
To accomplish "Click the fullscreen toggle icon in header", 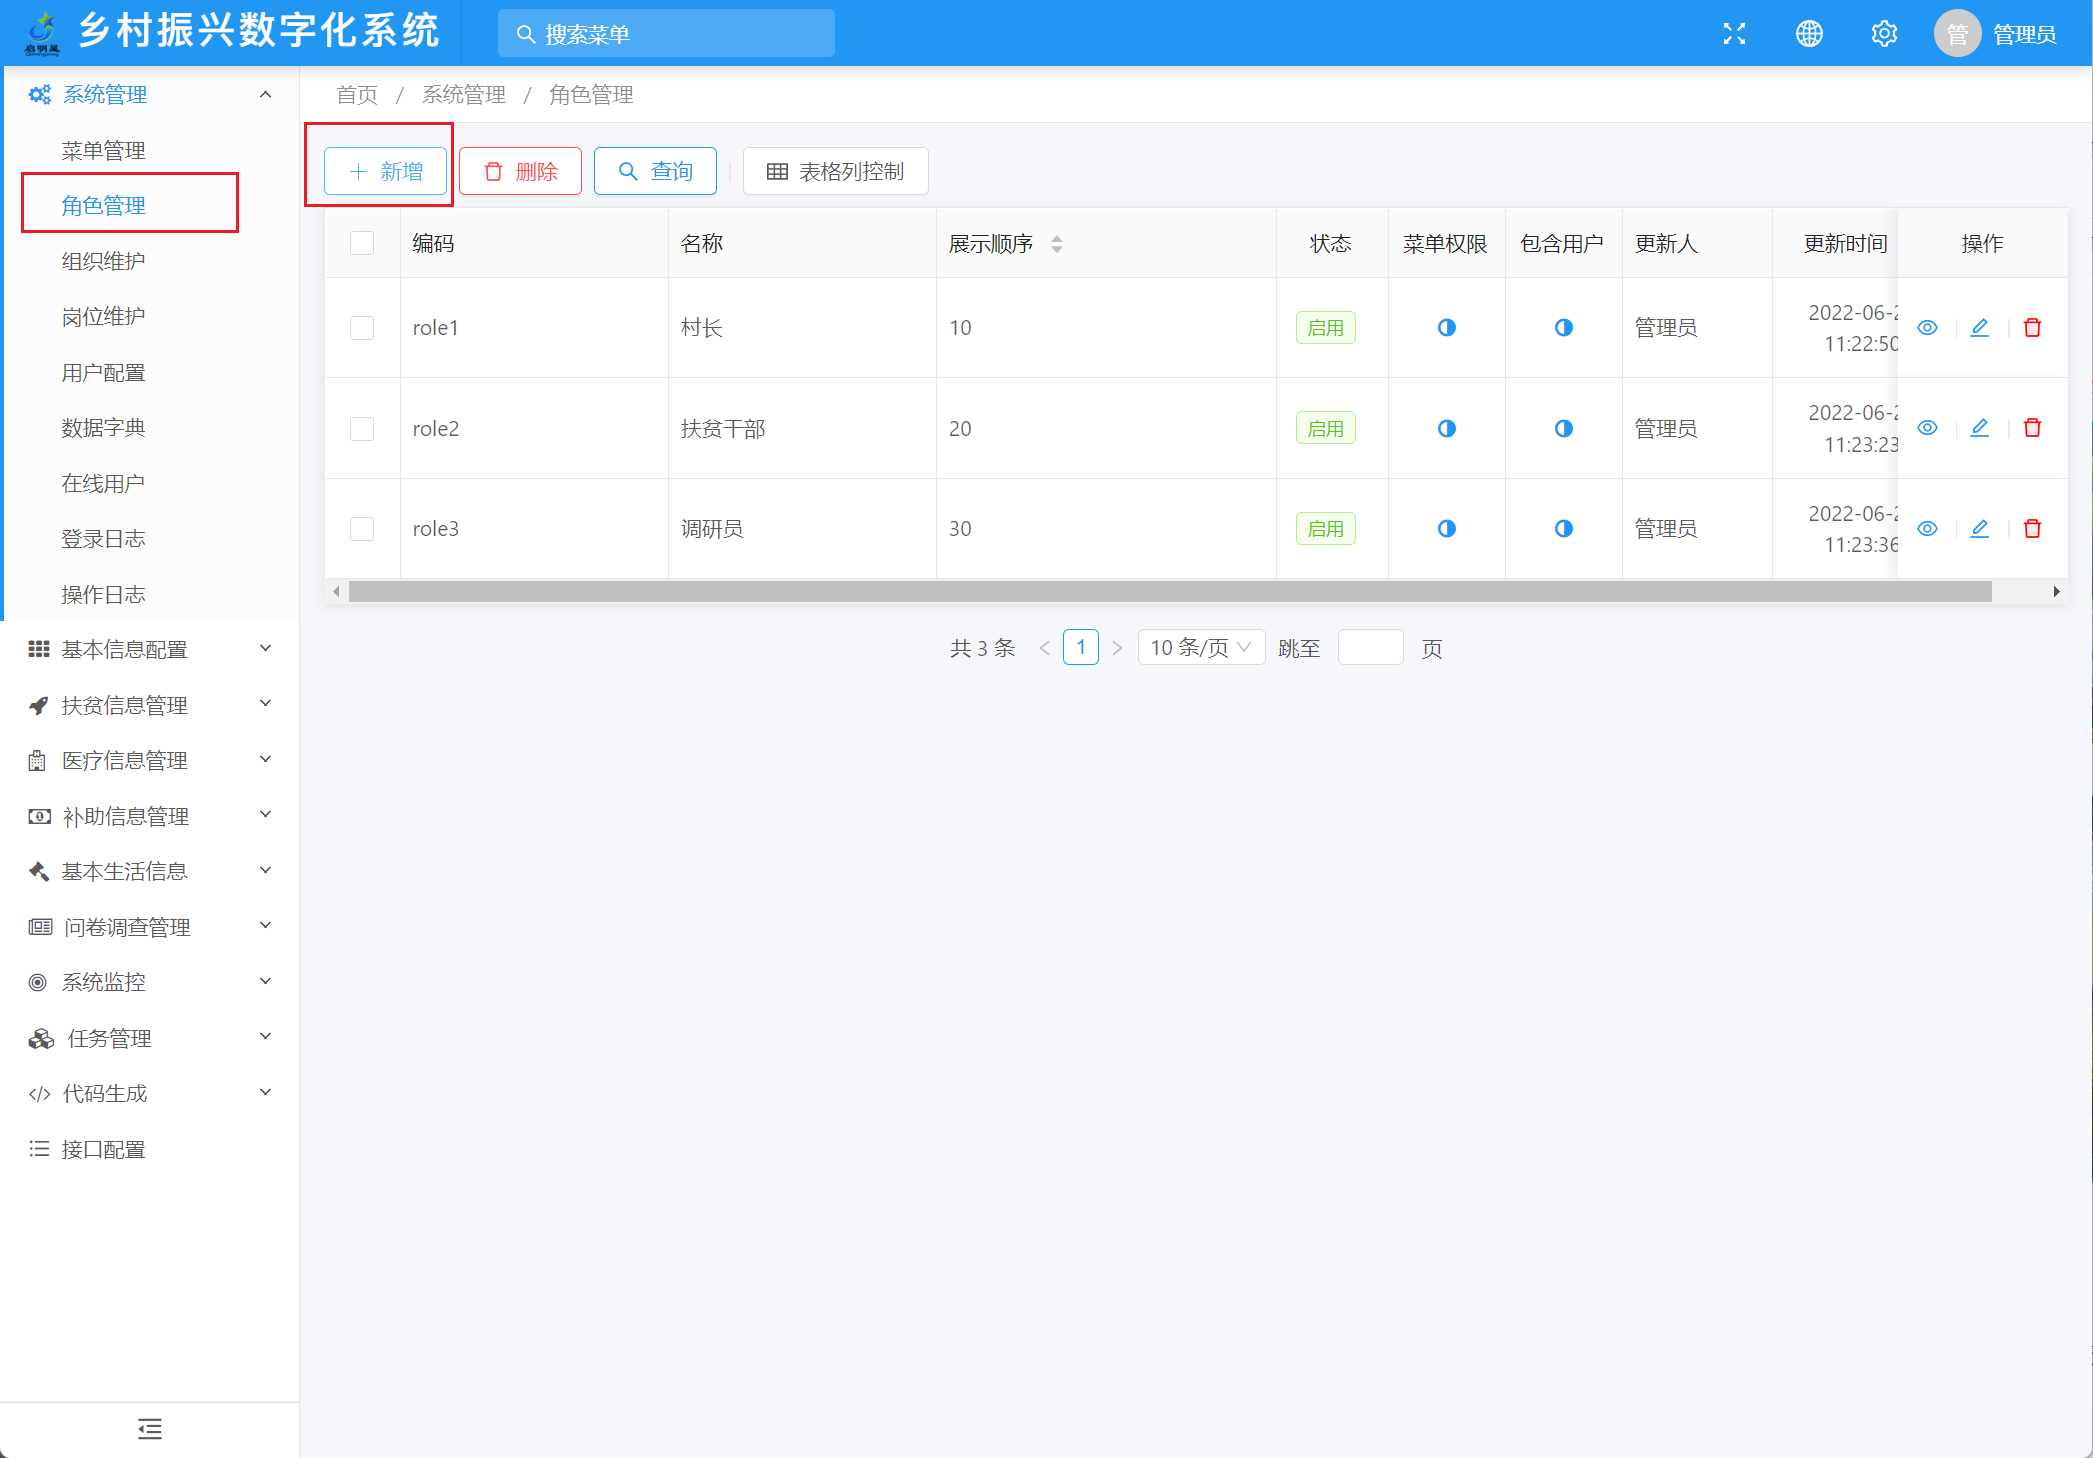I will click(1734, 34).
